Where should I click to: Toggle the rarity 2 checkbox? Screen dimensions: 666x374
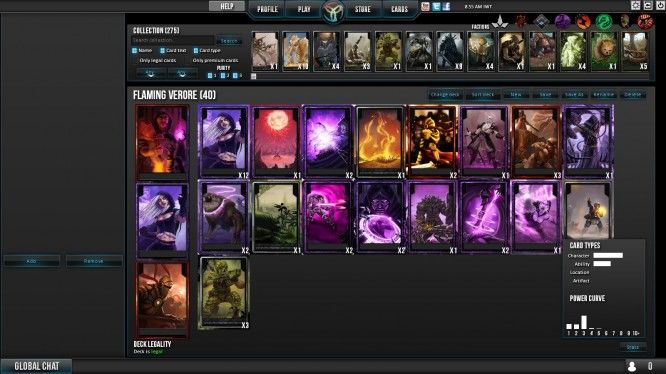click(x=223, y=76)
